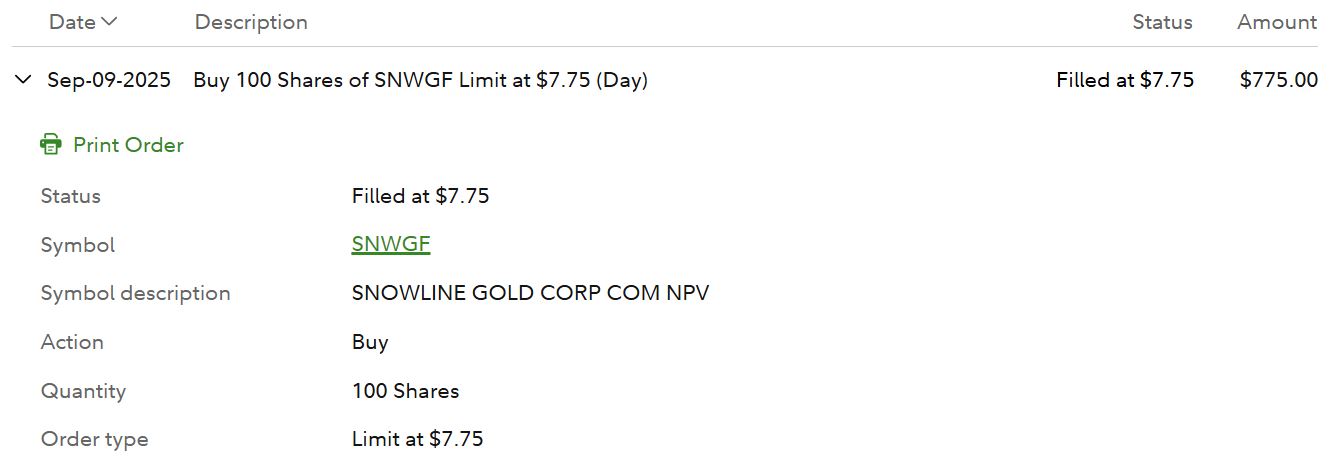This screenshot has height=467, width=1339.
Task: Select the Sep-09-2025 date in order row
Action: click(x=109, y=80)
